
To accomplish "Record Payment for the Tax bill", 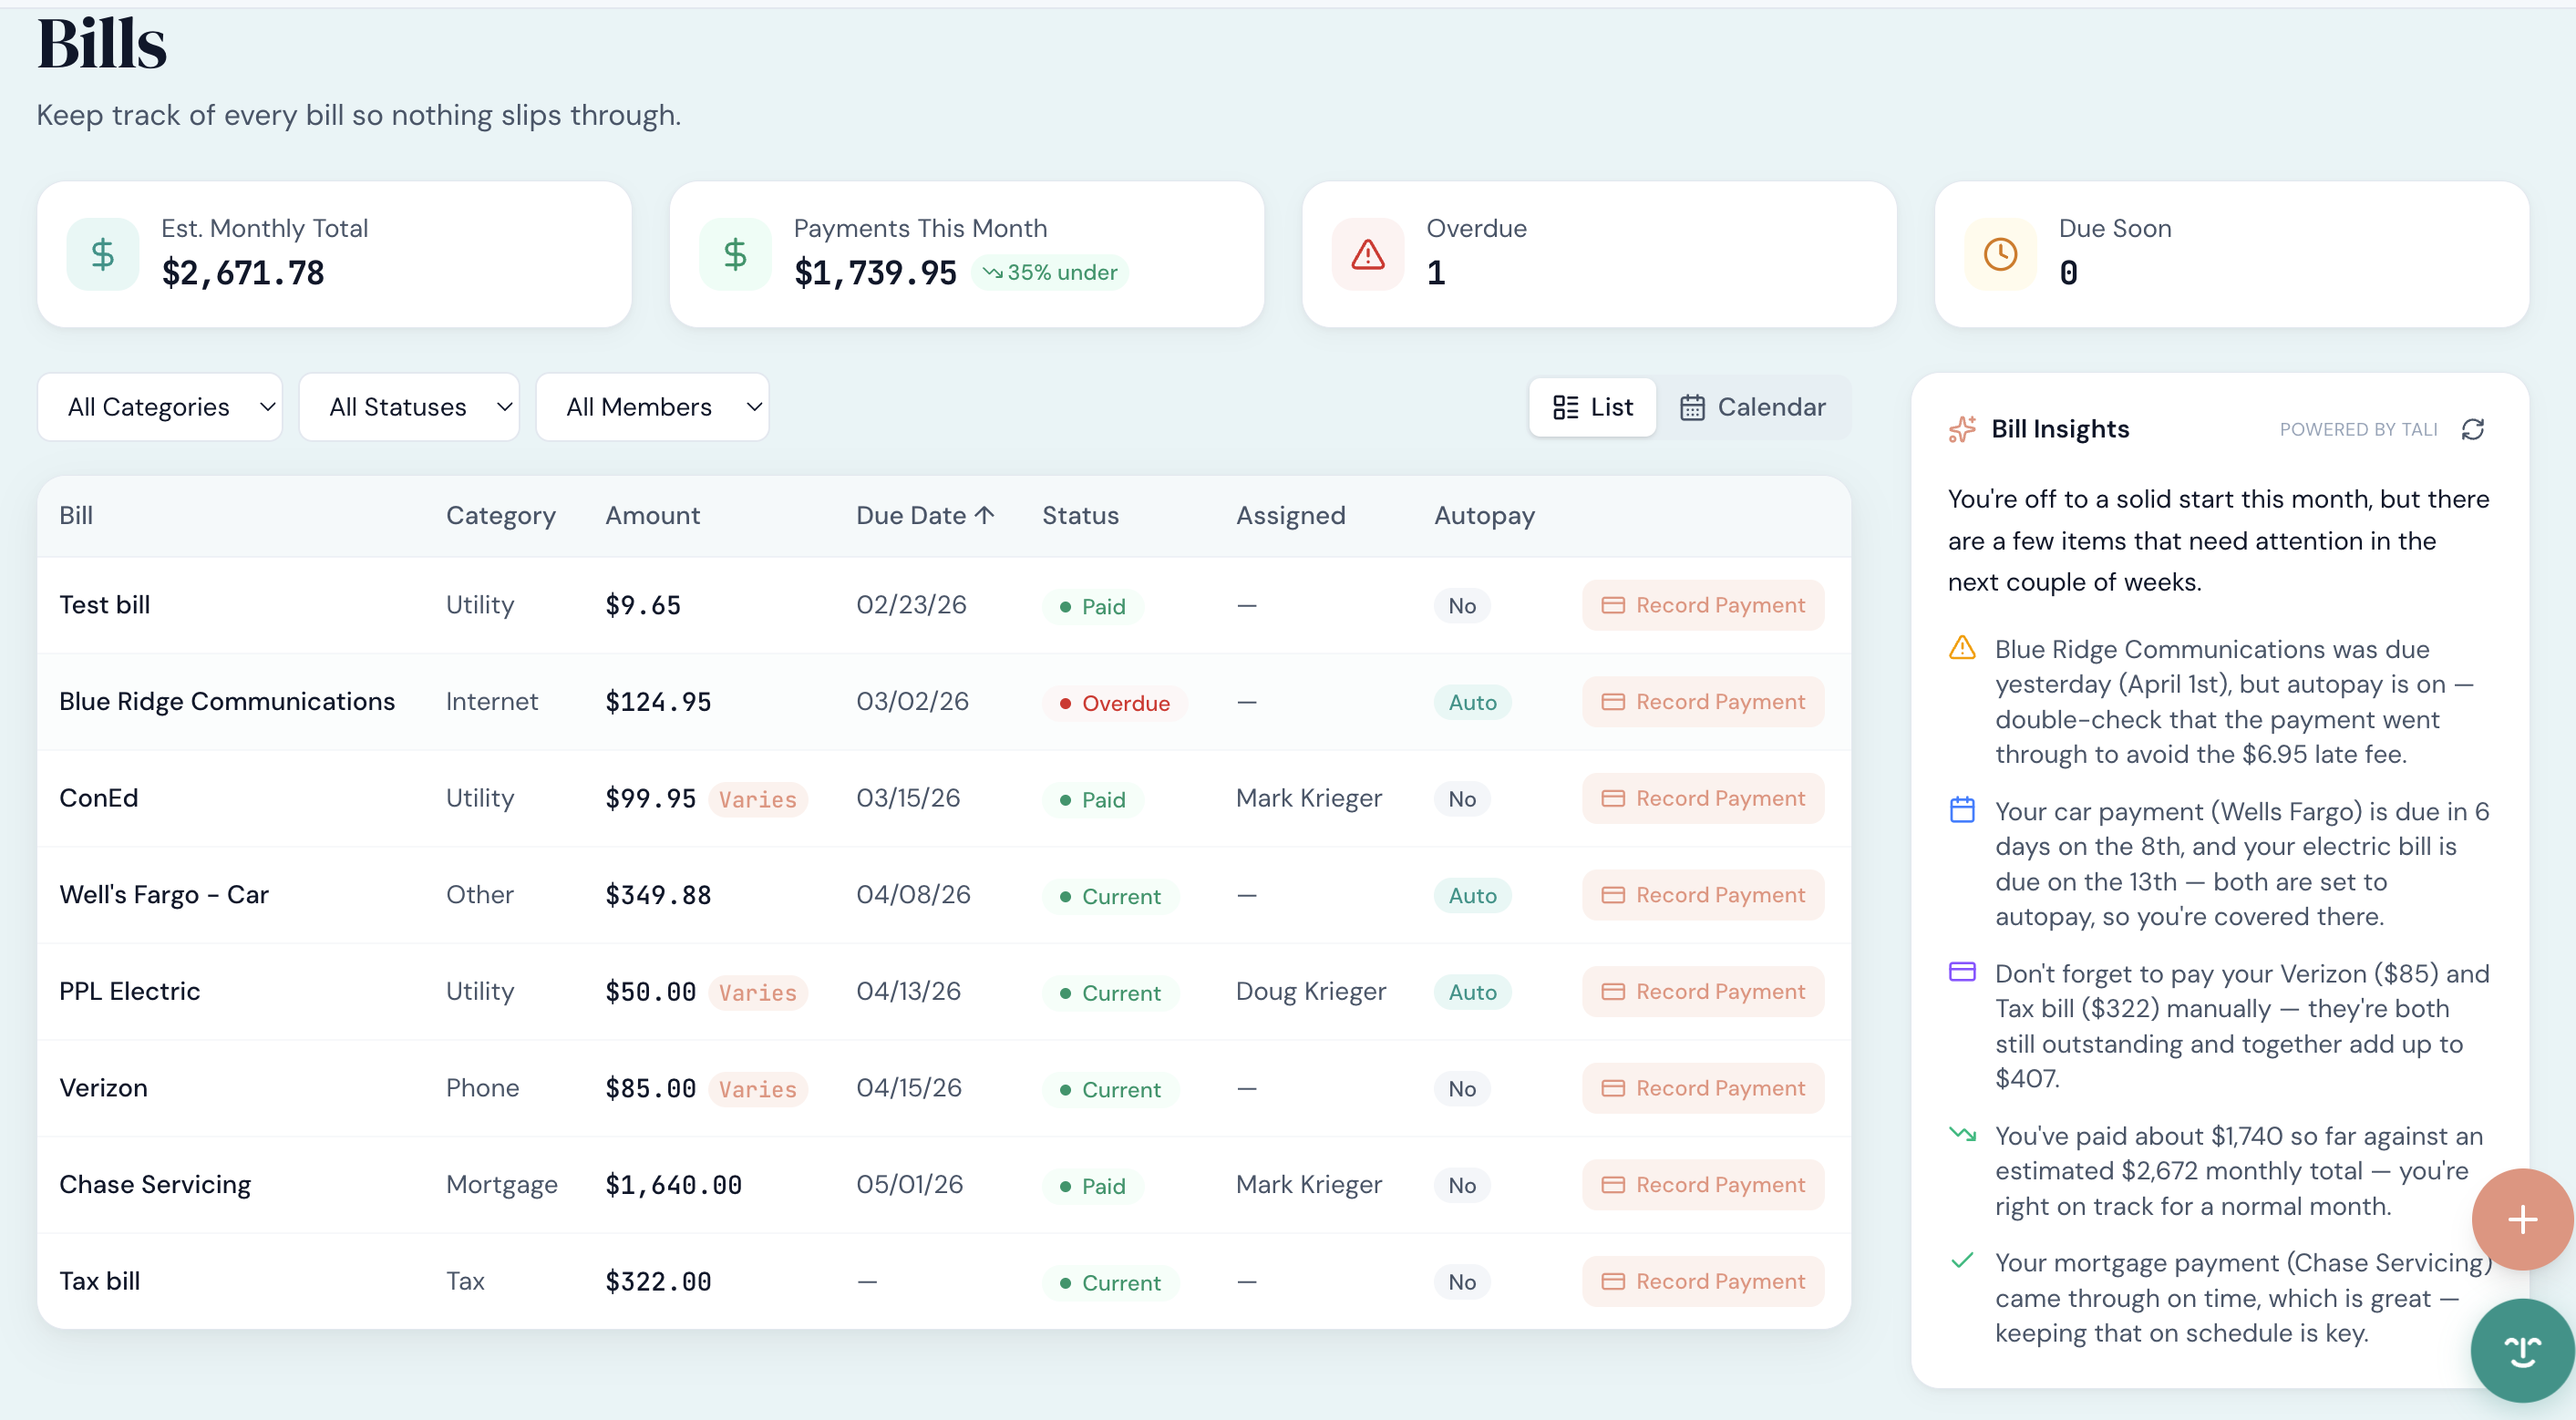I will click(1703, 1281).
